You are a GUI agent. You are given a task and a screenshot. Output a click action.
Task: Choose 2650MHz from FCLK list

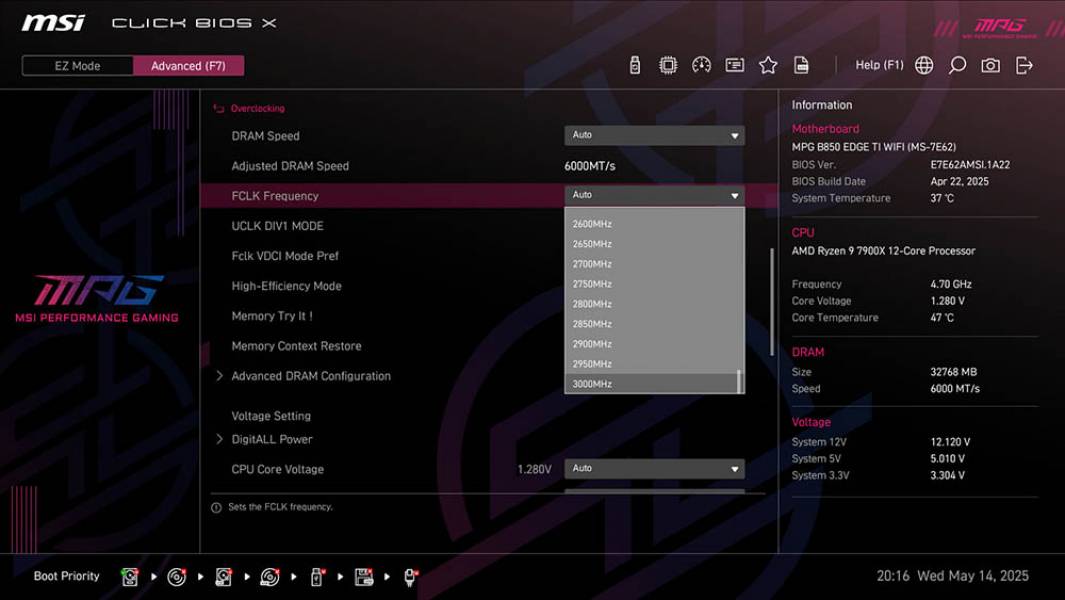coord(654,244)
